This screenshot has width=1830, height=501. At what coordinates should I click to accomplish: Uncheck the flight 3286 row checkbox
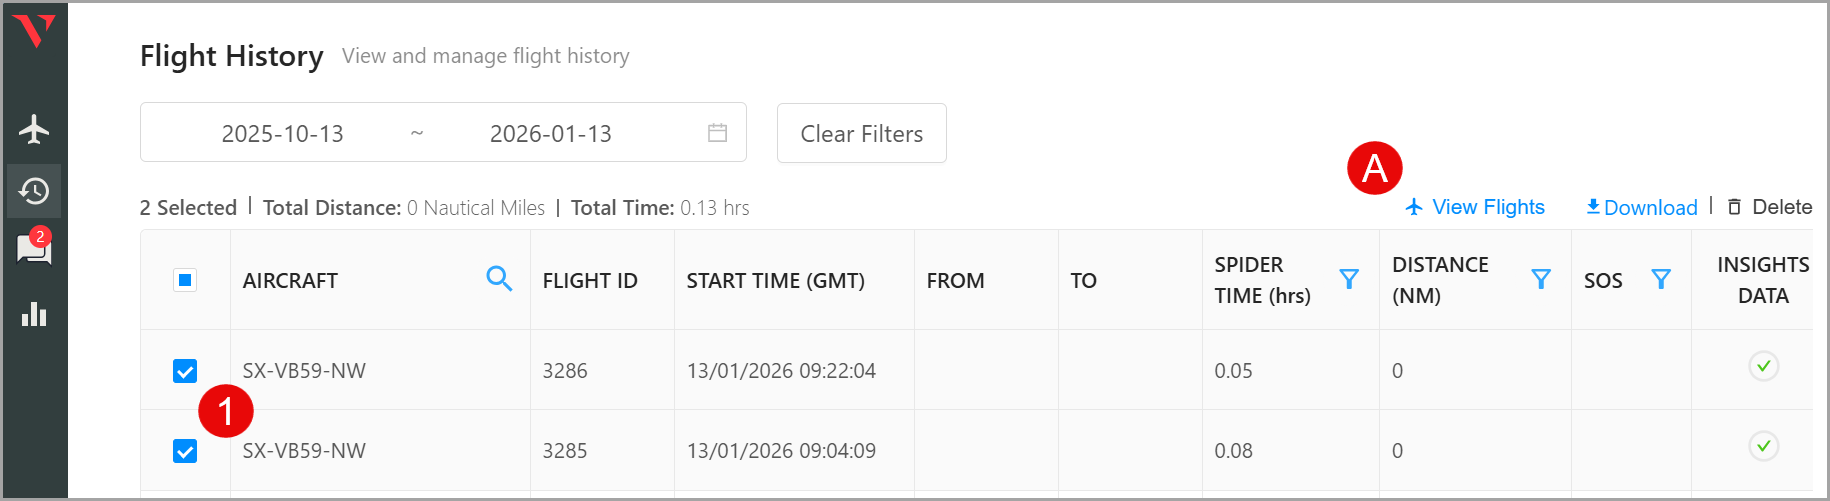pyautogui.click(x=185, y=371)
